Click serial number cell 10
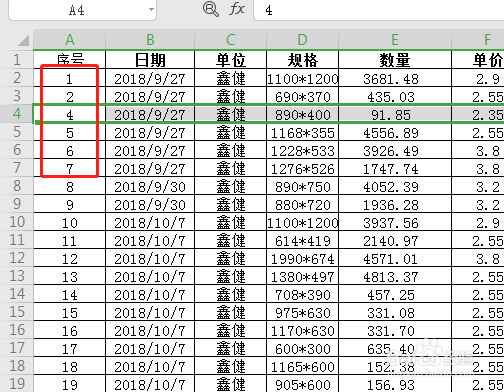 tap(69, 222)
